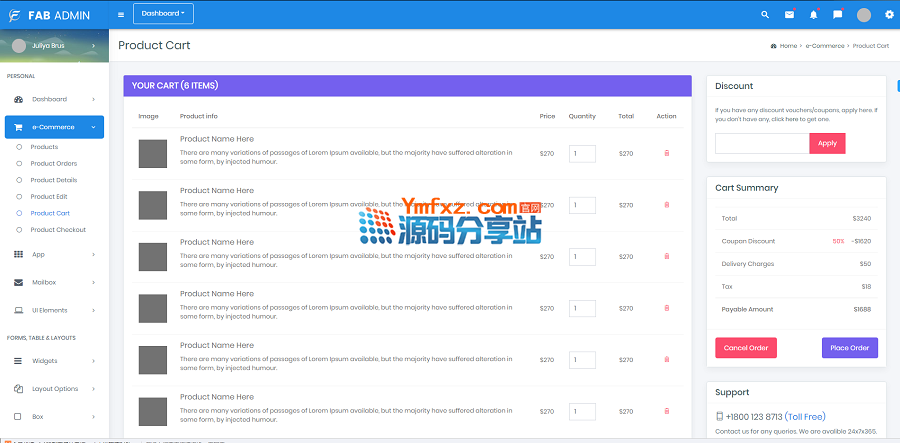This screenshot has width=900, height=443.
Task: Click the discount coupon code input field
Action: click(761, 143)
